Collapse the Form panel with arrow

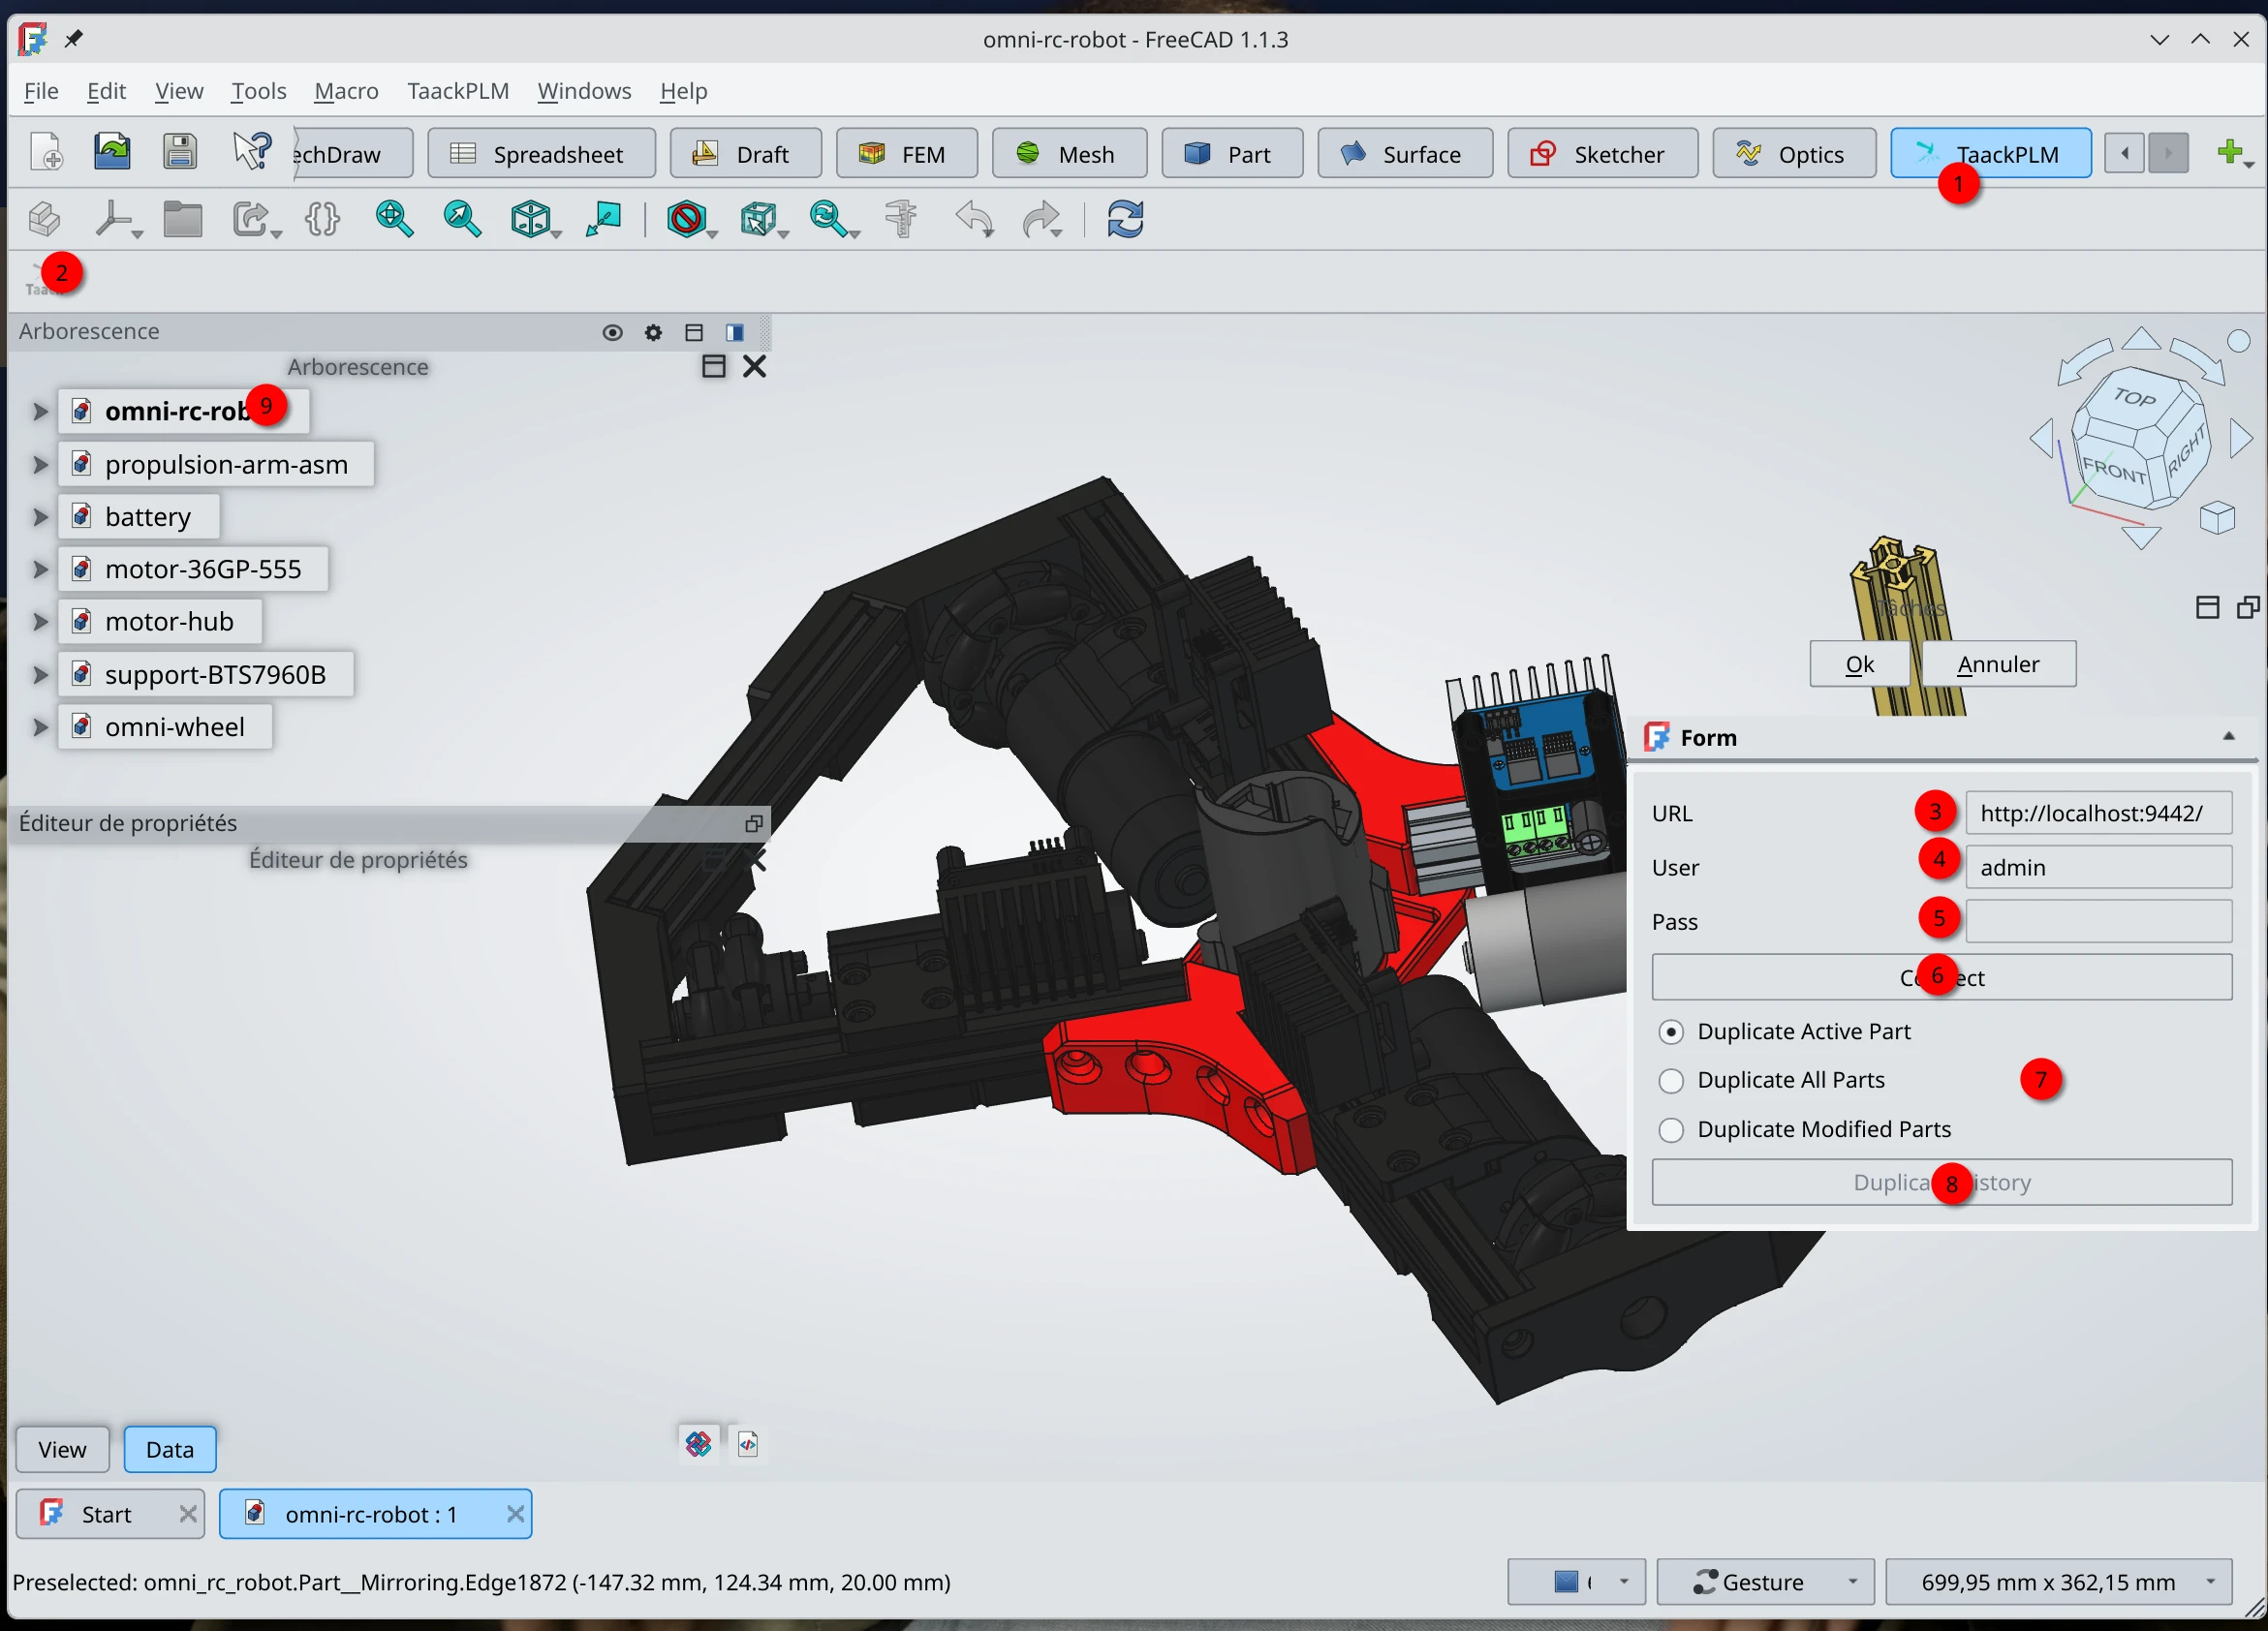(2228, 737)
